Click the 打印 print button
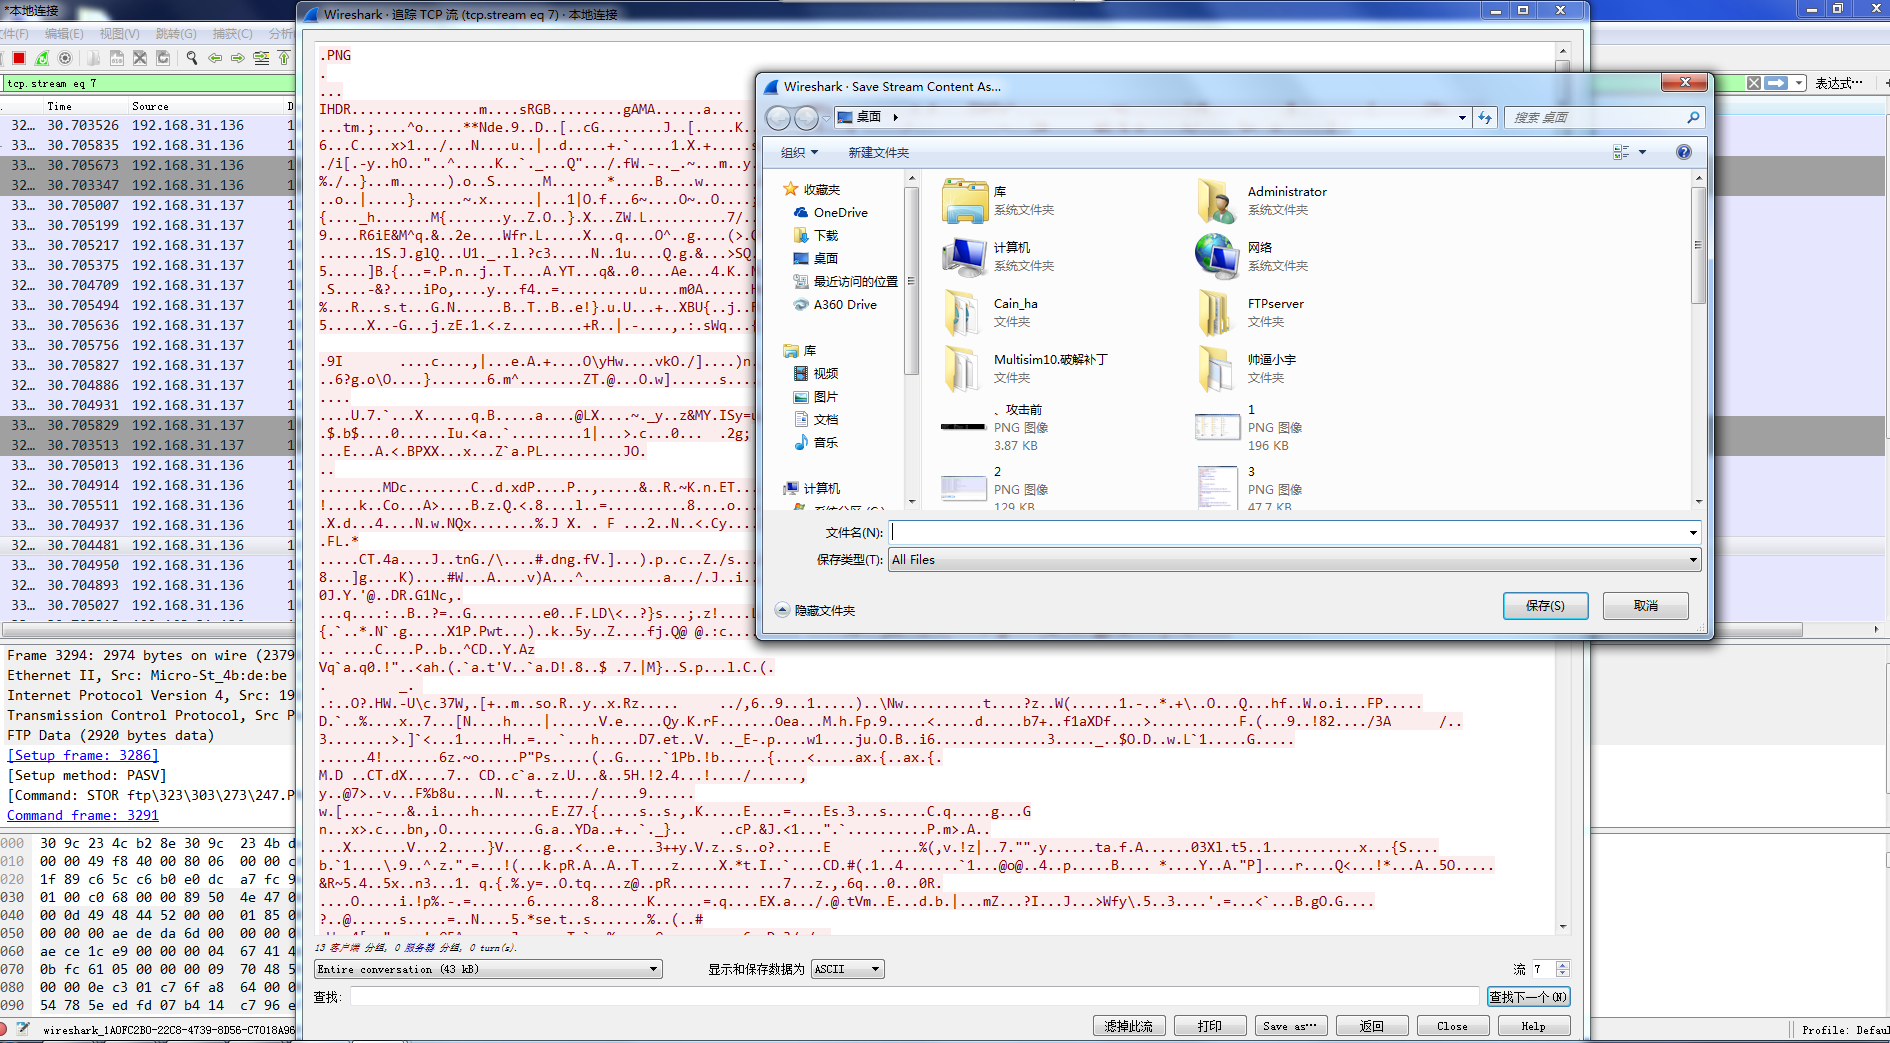 1210,1026
